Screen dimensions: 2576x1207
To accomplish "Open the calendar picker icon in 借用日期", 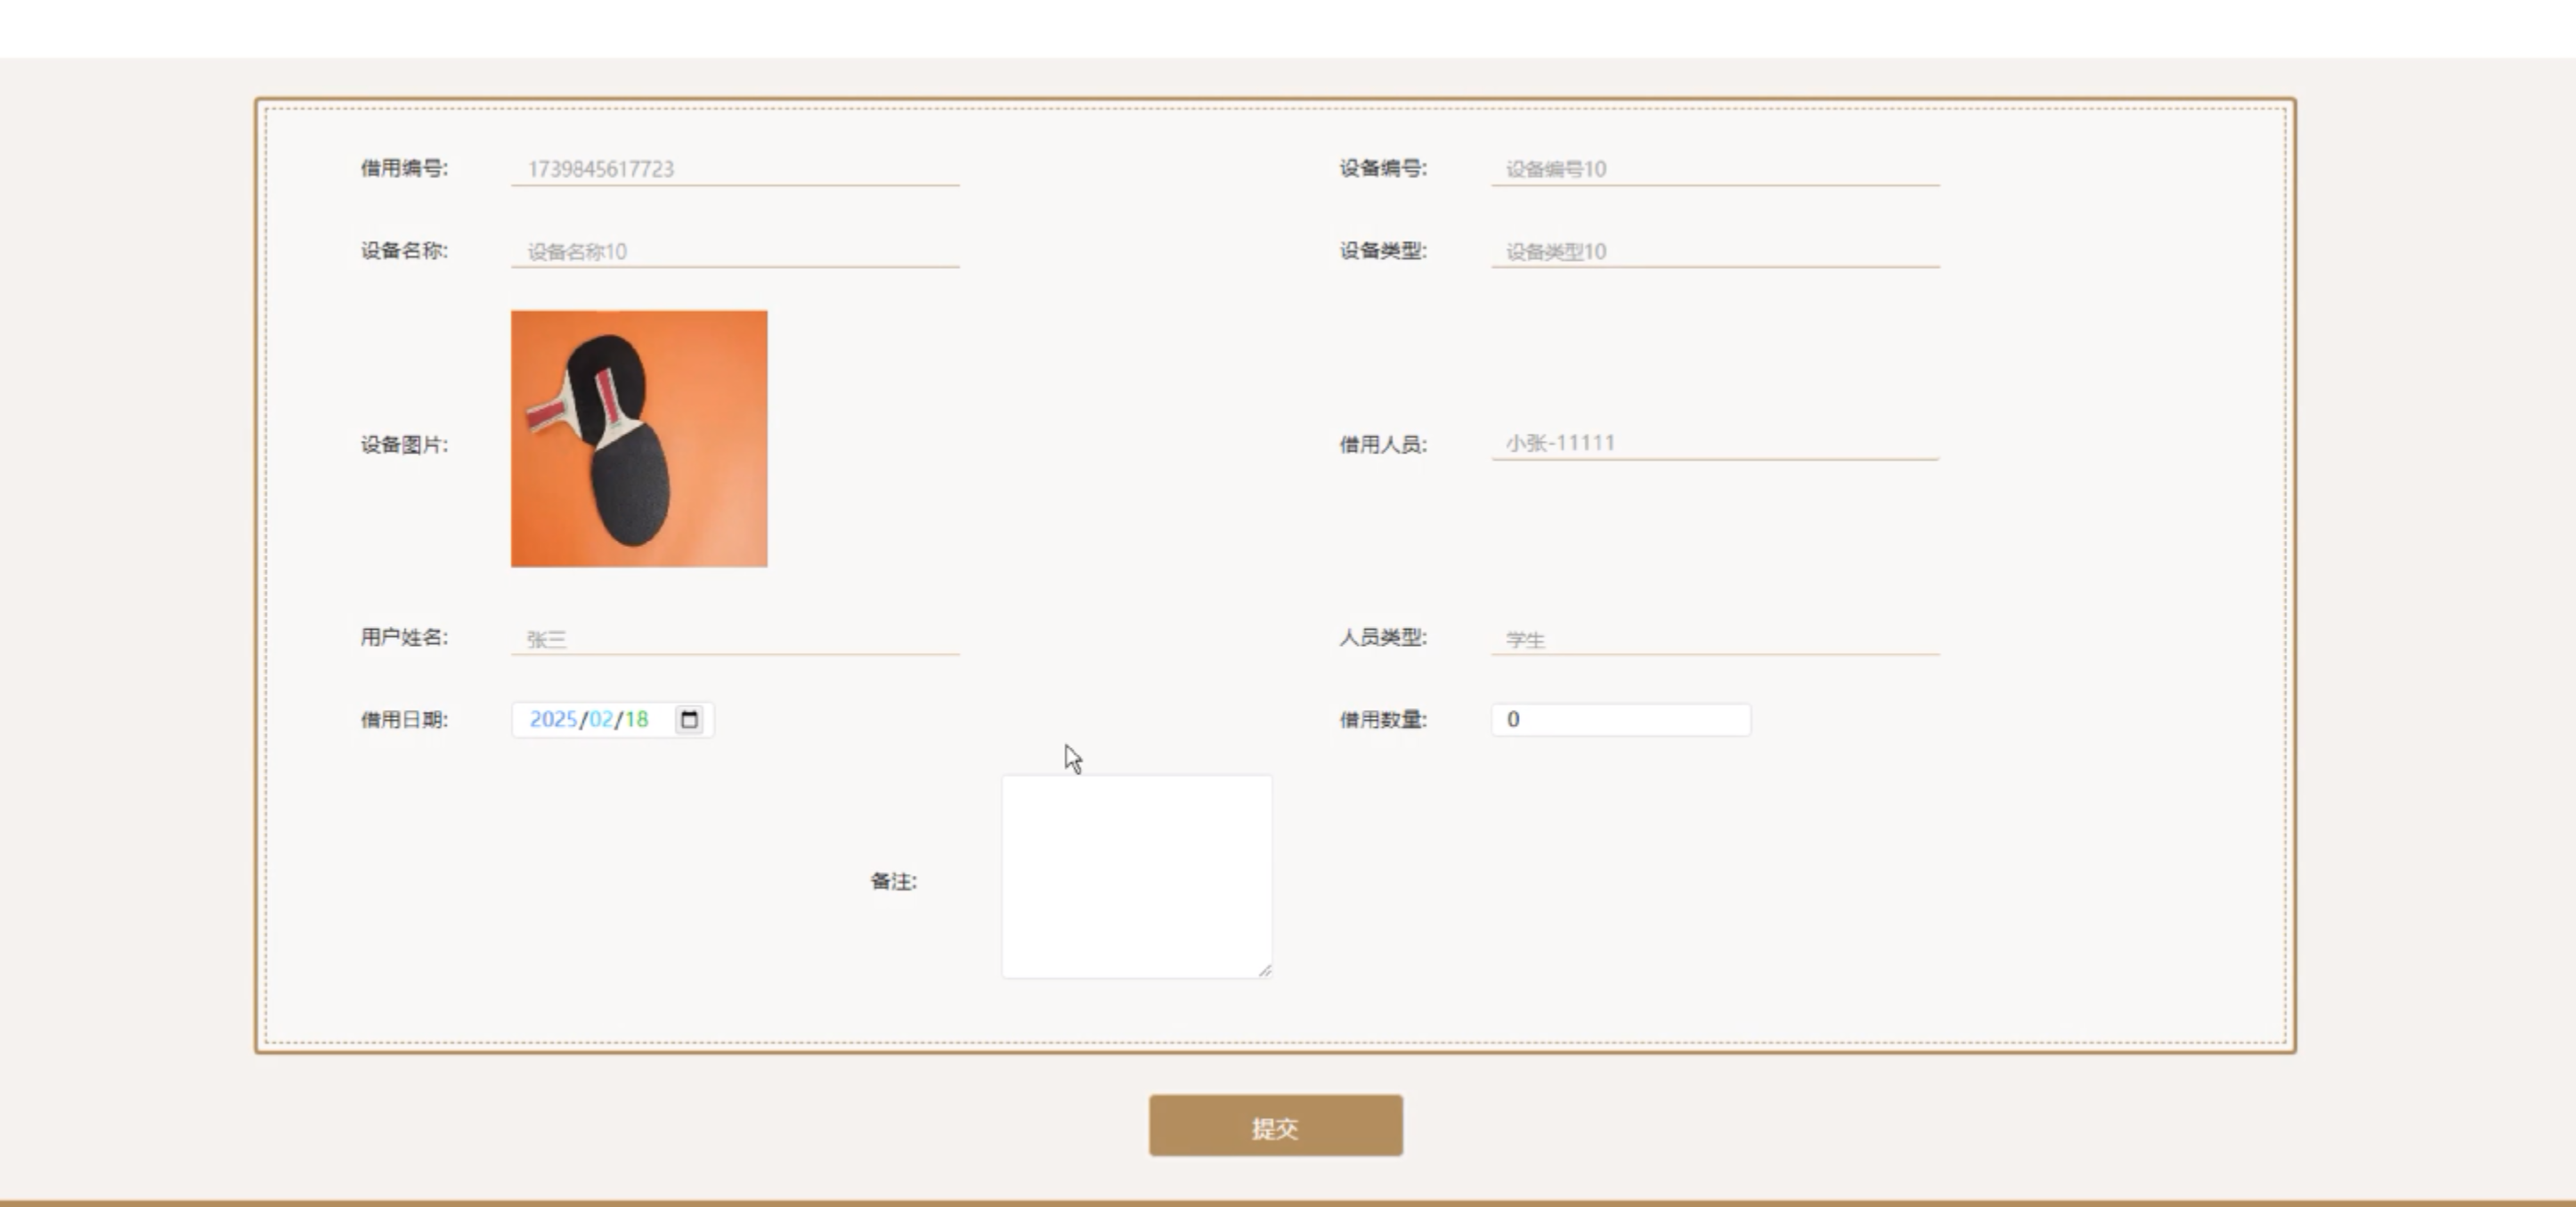I will click(689, 719).
